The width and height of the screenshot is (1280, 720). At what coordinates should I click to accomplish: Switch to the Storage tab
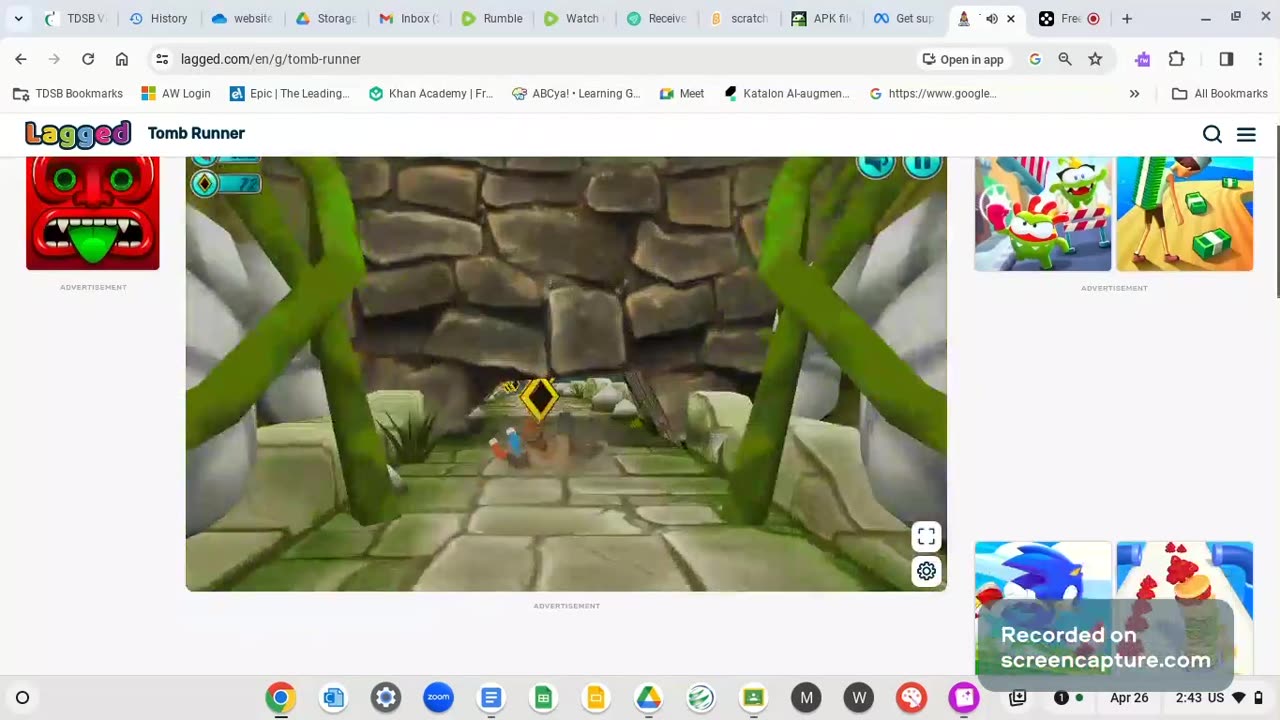point(325,18)
